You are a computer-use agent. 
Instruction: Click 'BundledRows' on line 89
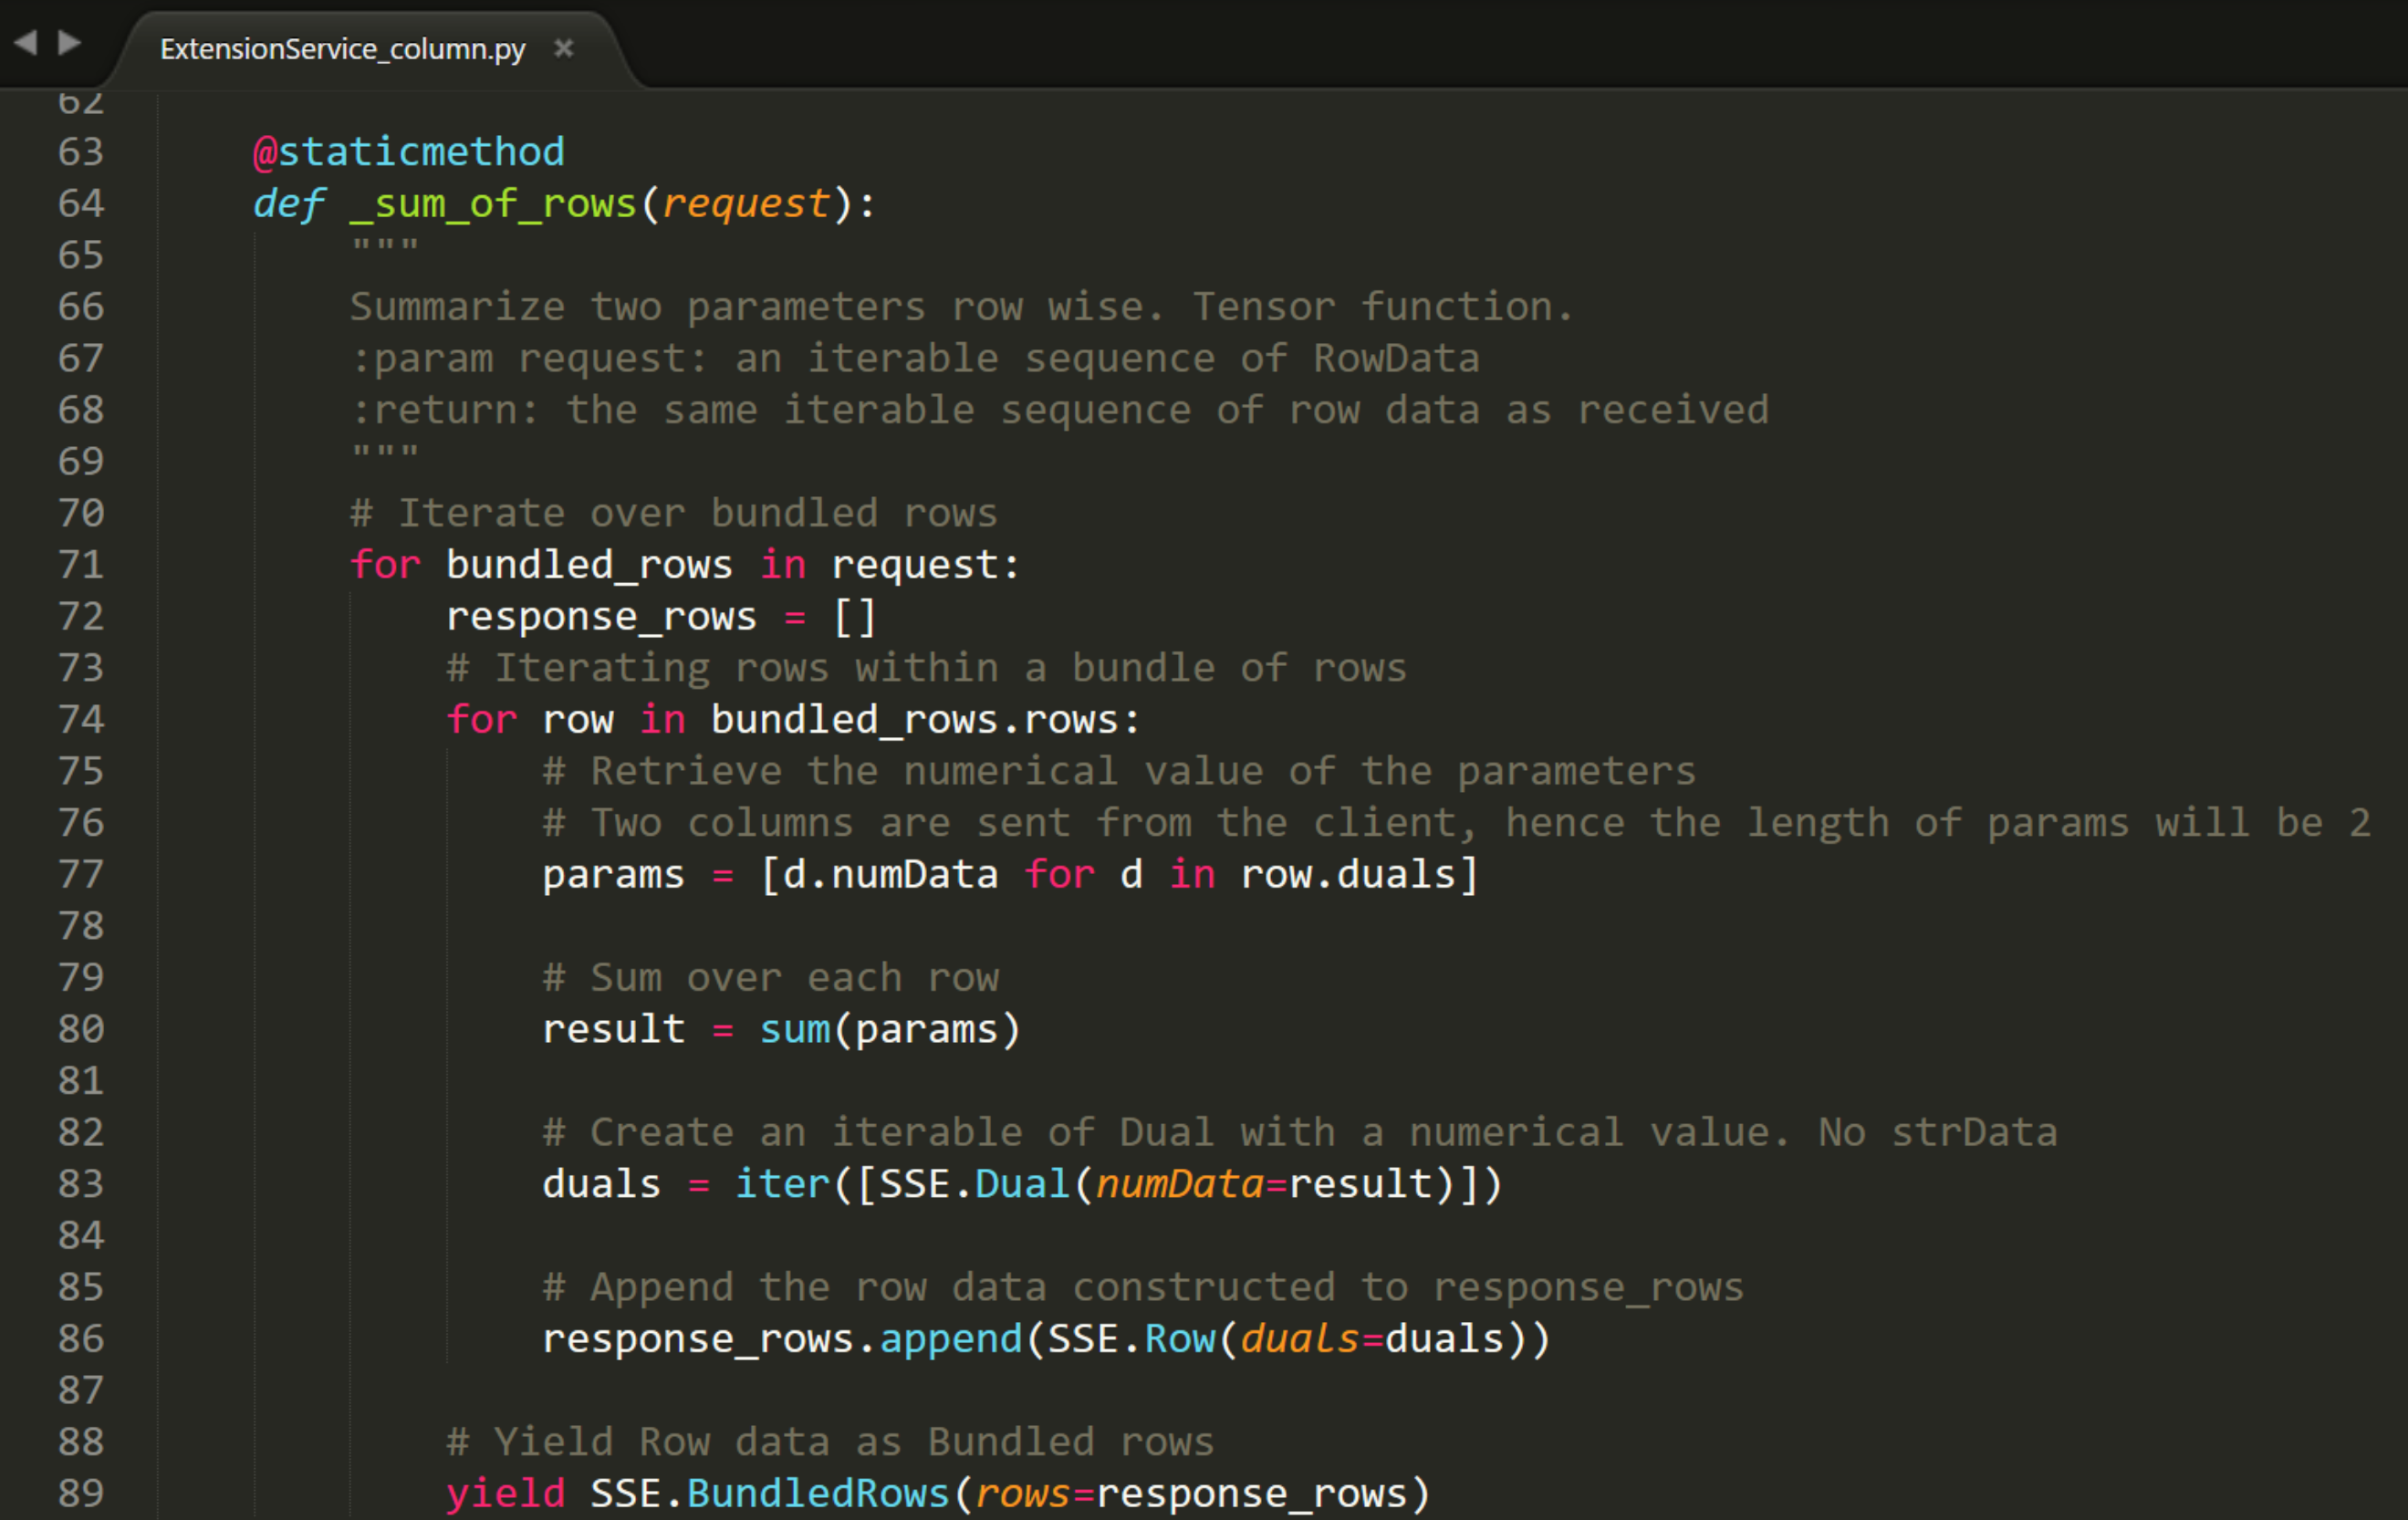[x=818, y=1494]
